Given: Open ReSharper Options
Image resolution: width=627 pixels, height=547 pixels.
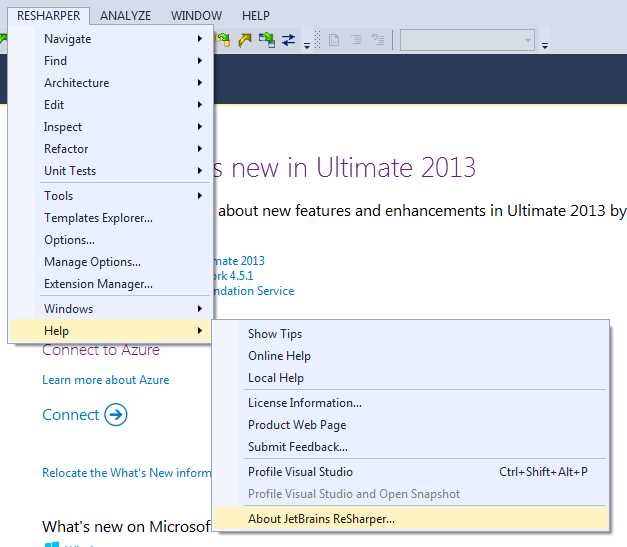Looking at the screenshot, I should coord(110,240).
